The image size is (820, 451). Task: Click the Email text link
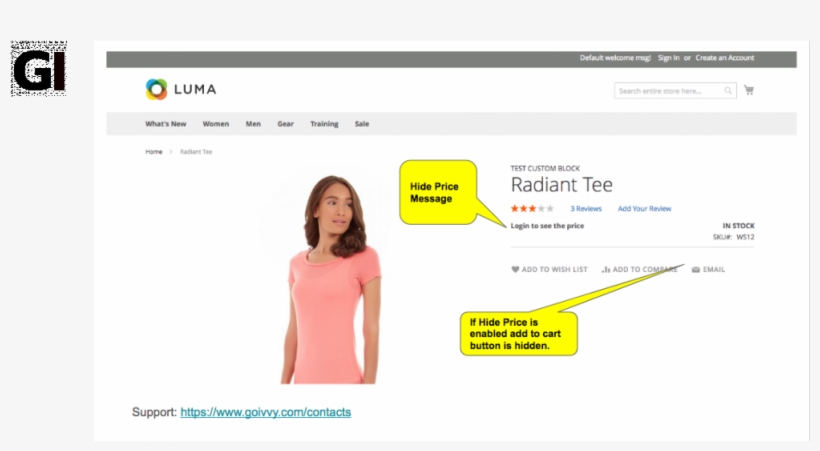click(x=714, y=269)
